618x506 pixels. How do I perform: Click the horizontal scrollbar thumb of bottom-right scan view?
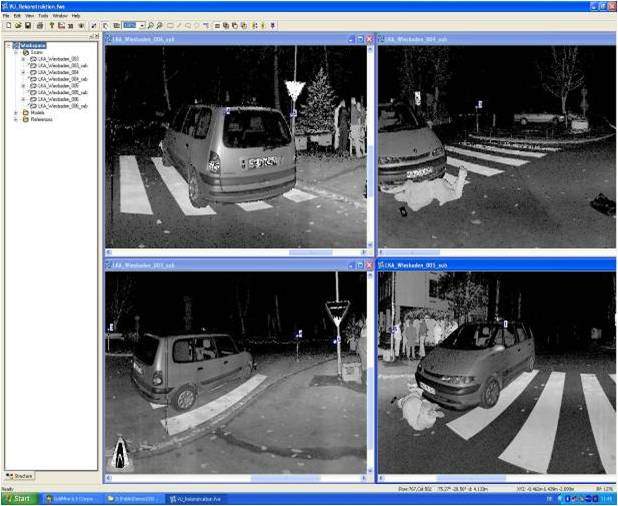click(471, 478)
